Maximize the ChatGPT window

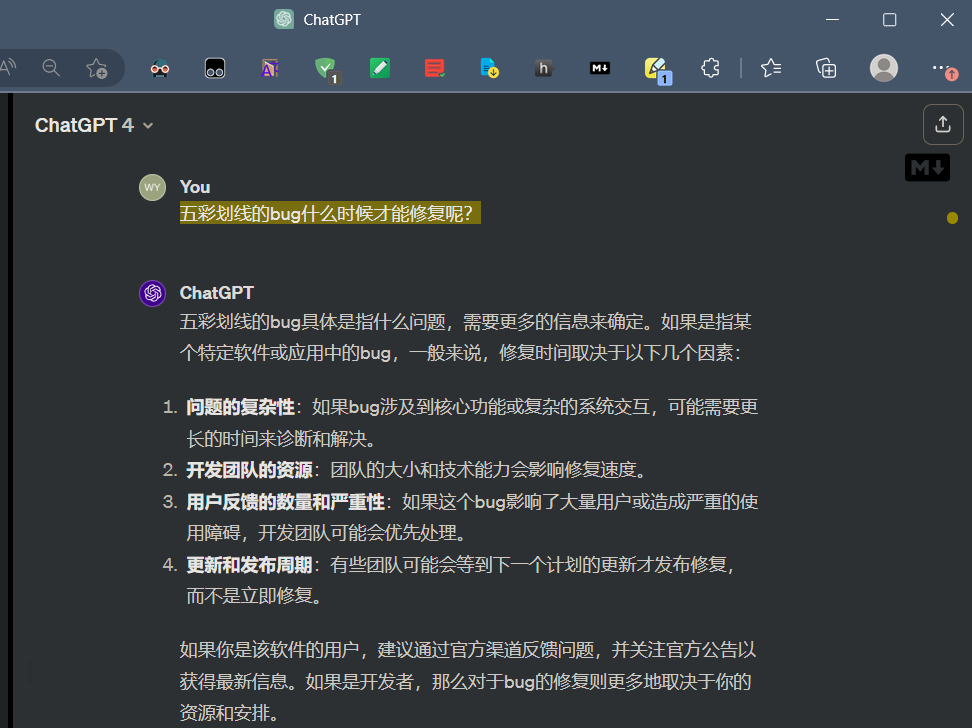point(890,20)
